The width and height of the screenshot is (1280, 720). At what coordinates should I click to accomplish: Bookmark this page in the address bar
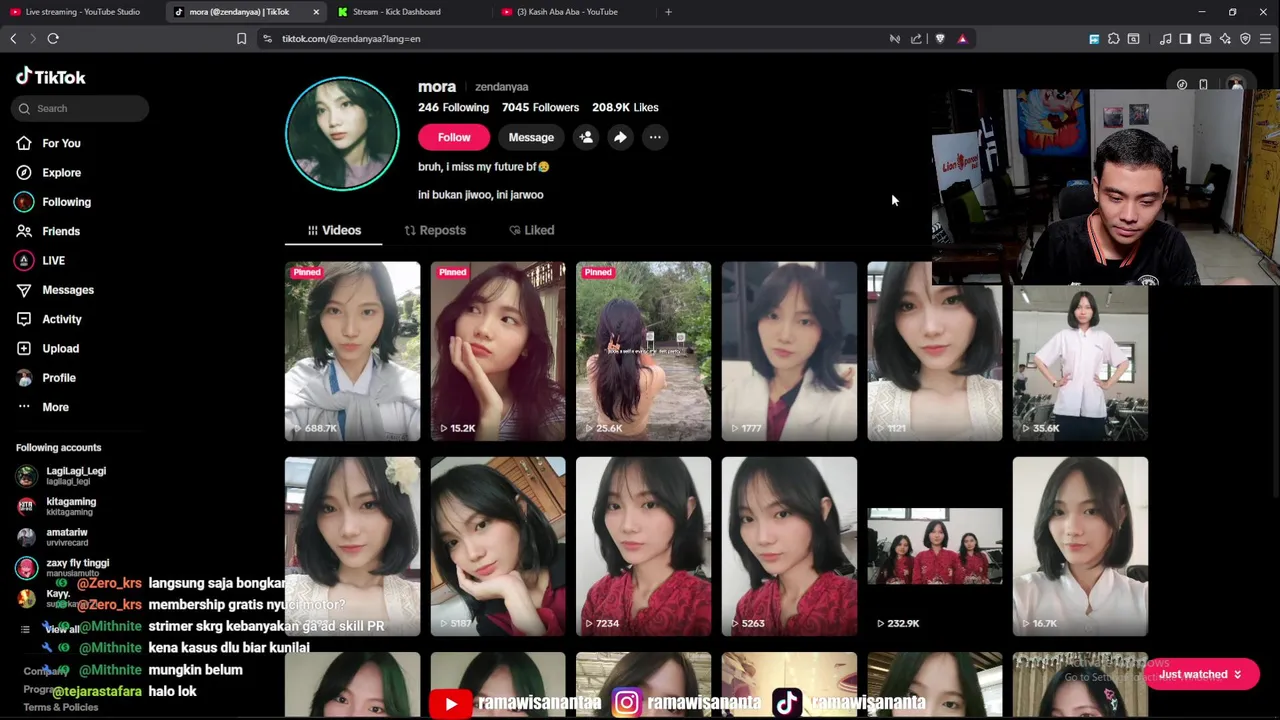[x=241, y=38]
